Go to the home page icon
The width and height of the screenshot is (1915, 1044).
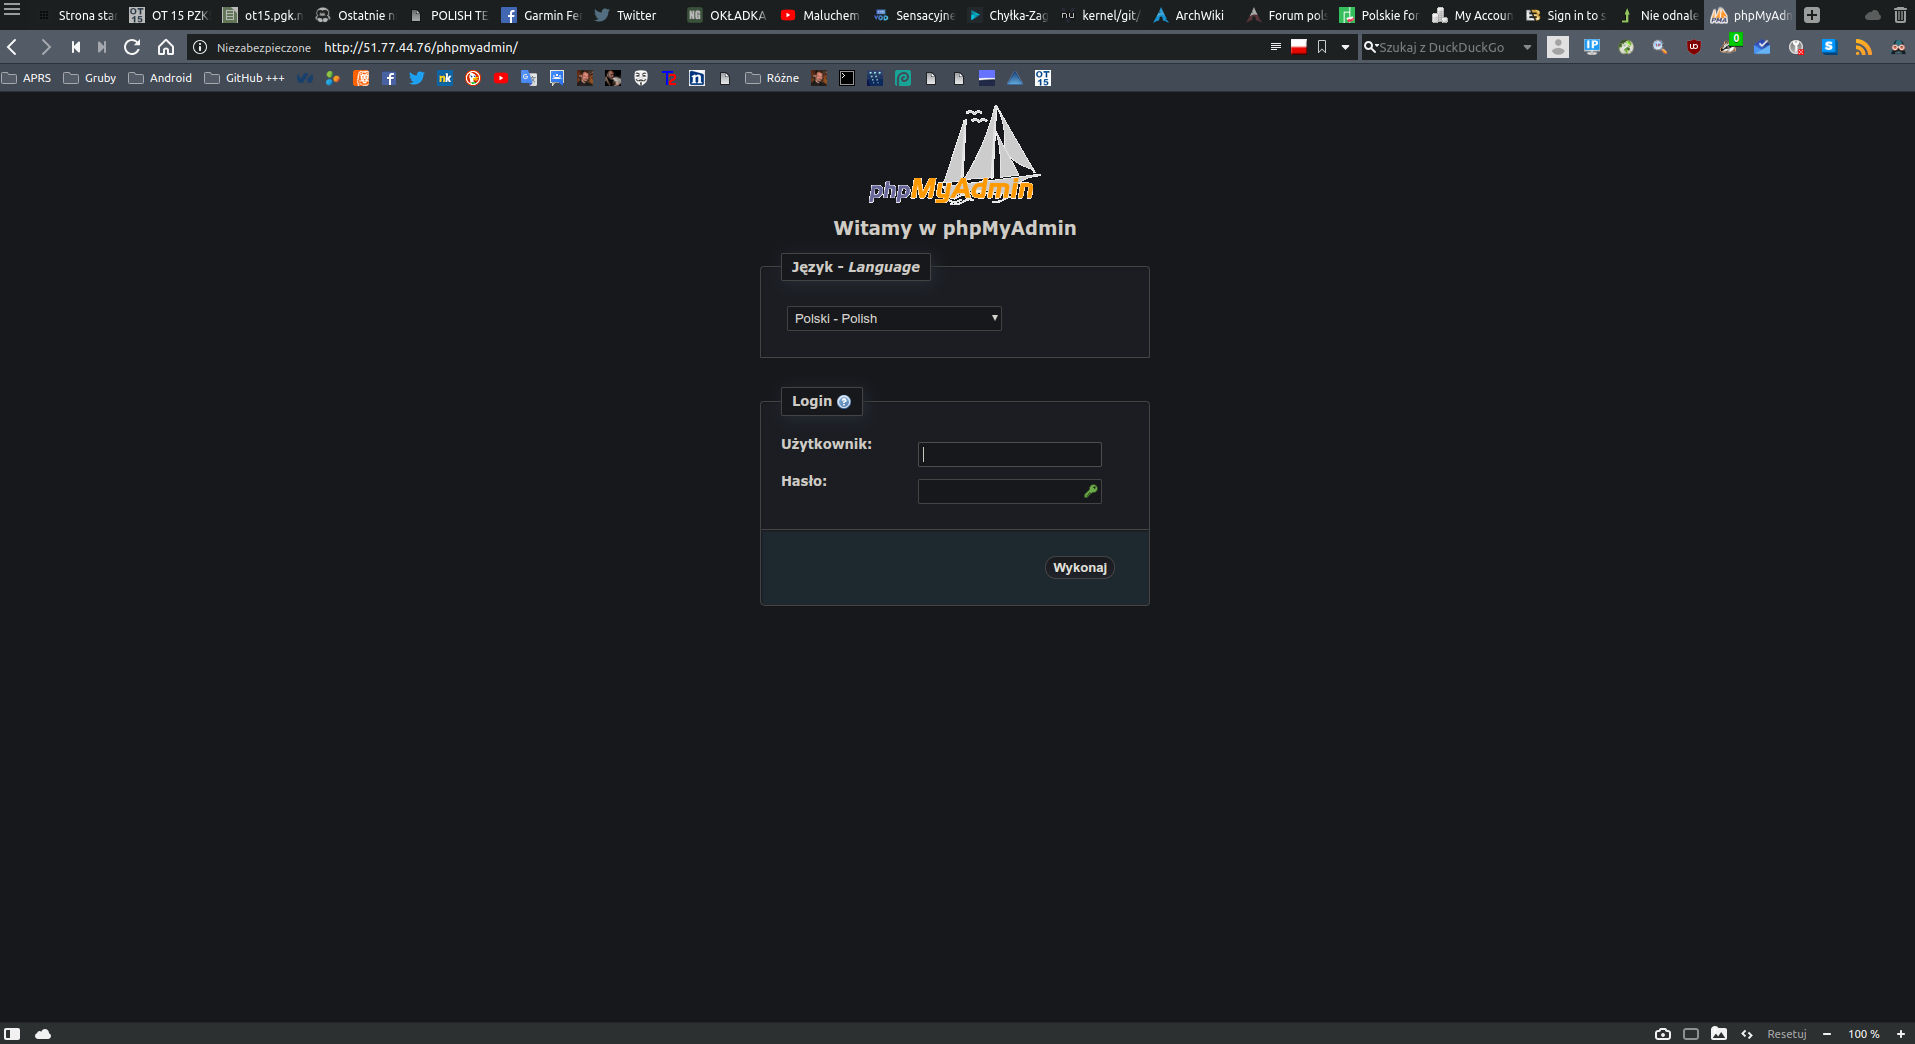point(166,47)
